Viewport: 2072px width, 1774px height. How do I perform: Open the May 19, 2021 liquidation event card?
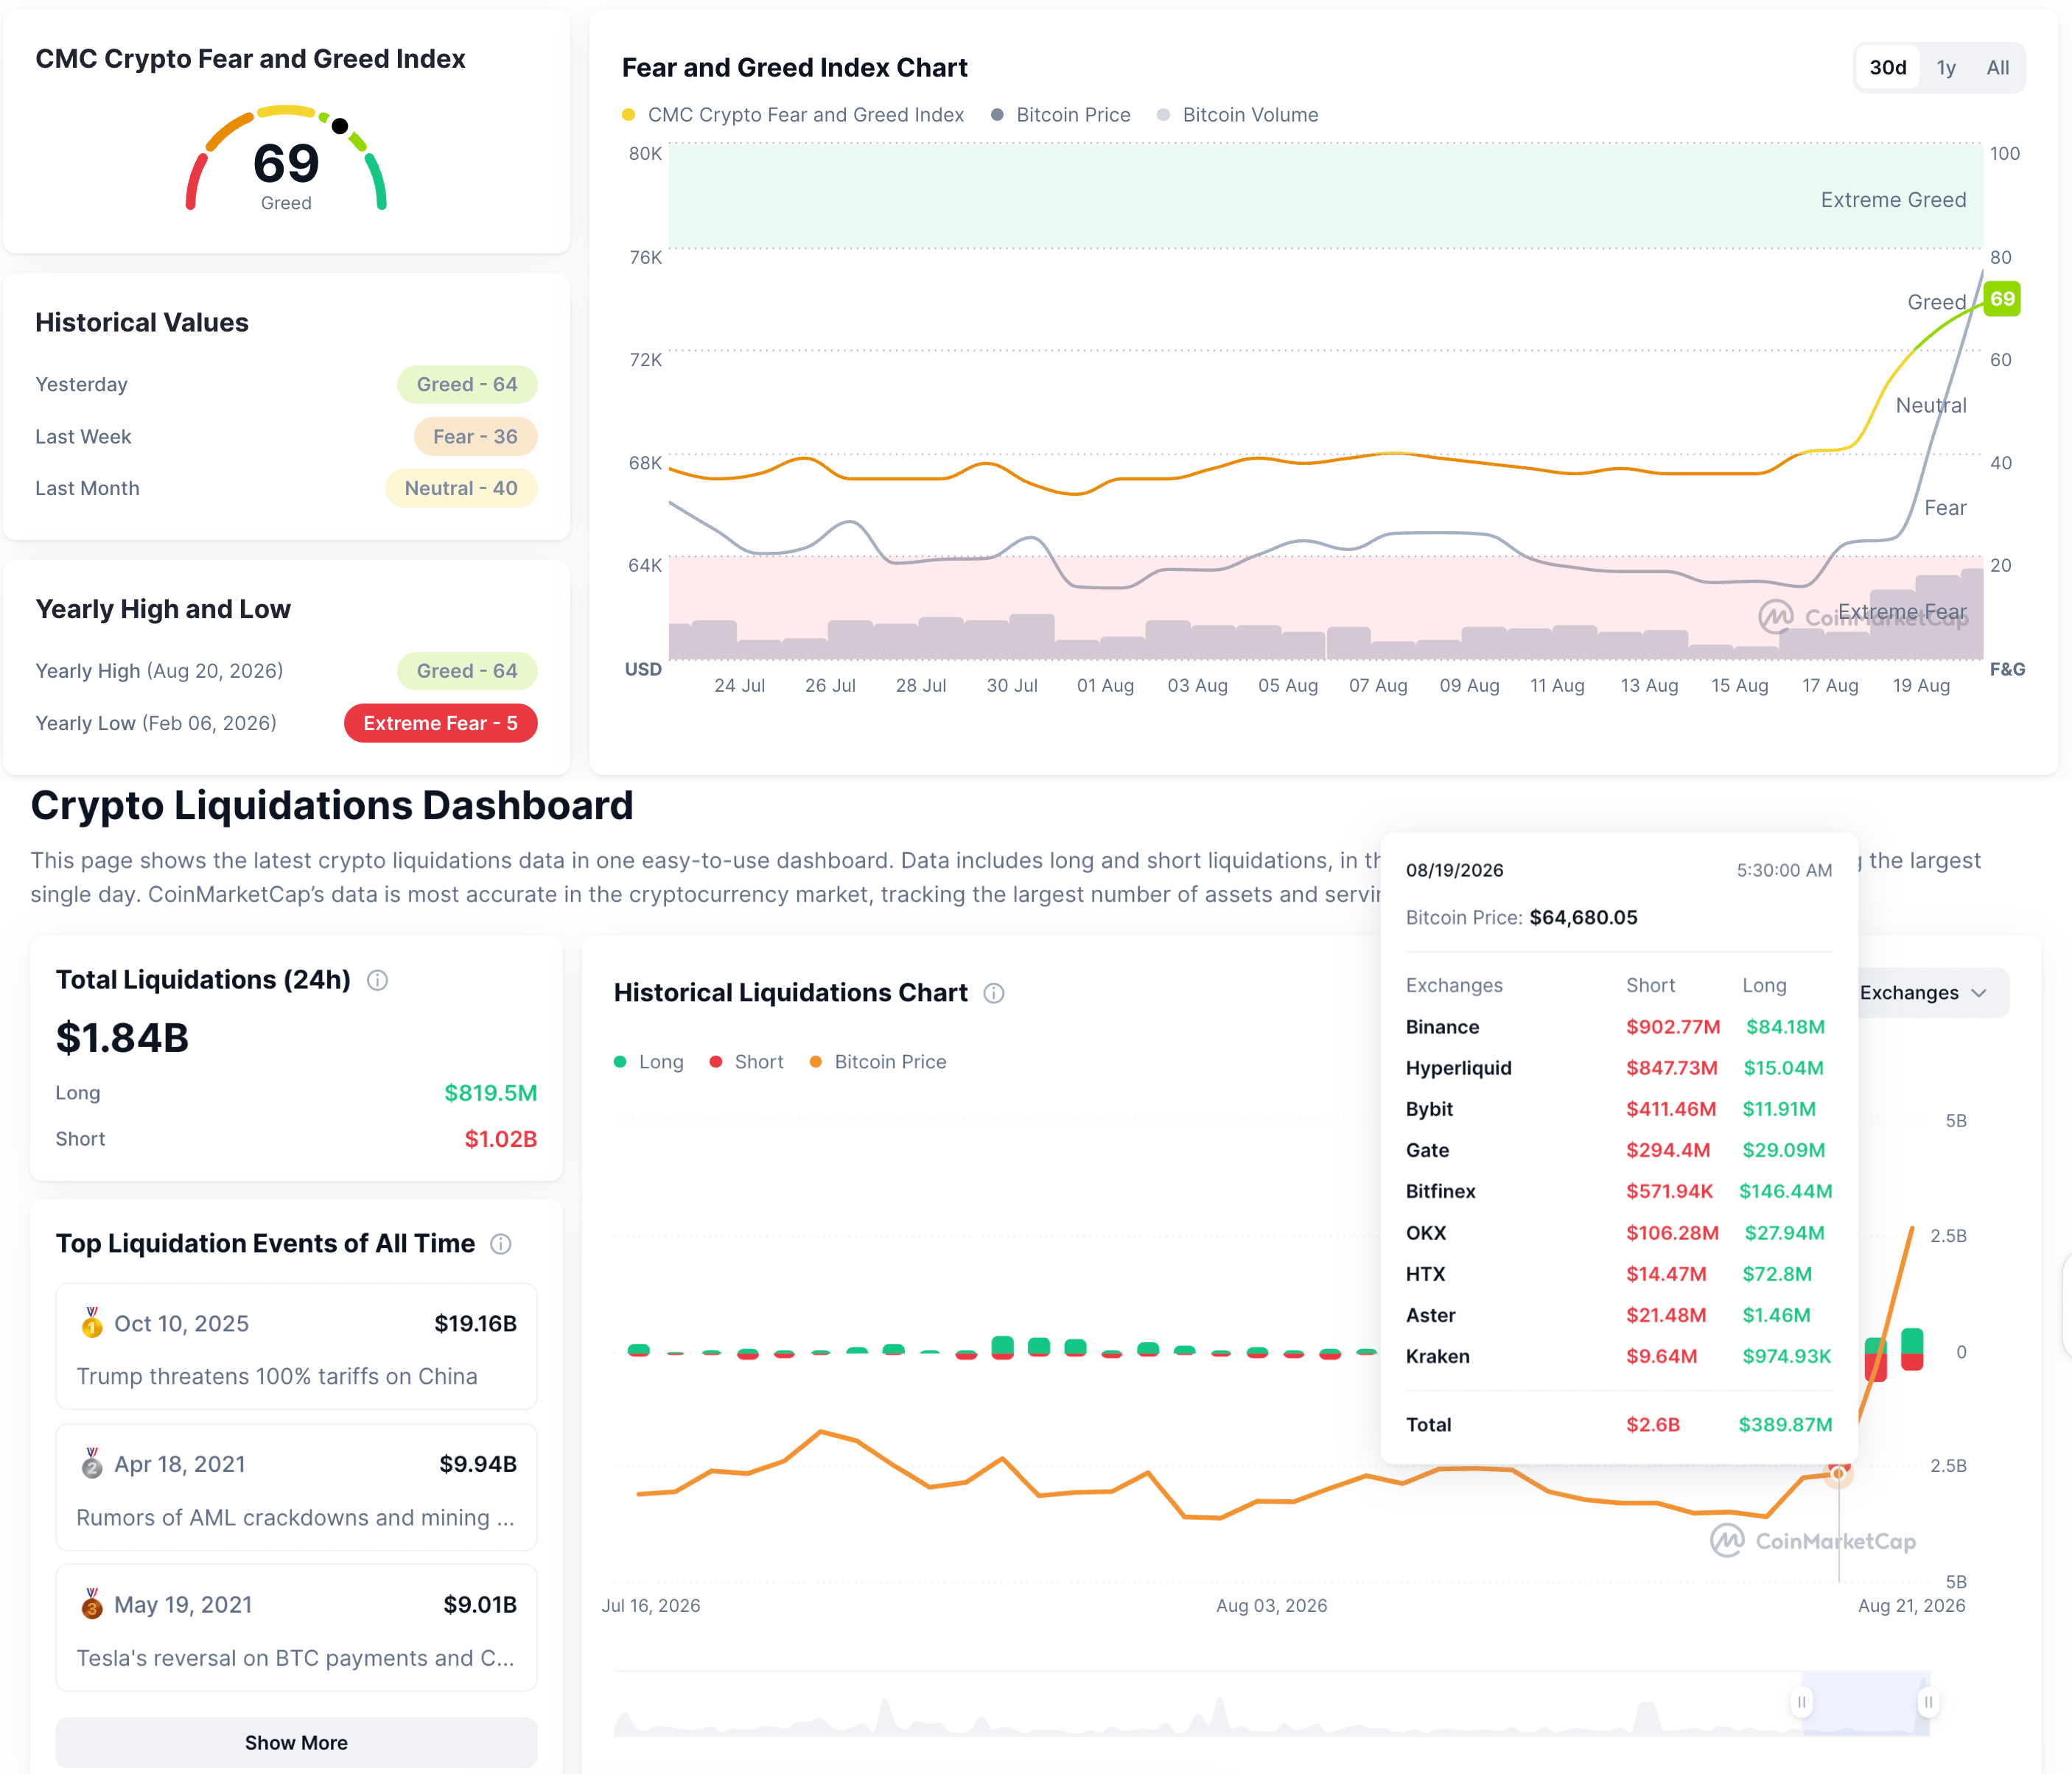coord(296,1628)
